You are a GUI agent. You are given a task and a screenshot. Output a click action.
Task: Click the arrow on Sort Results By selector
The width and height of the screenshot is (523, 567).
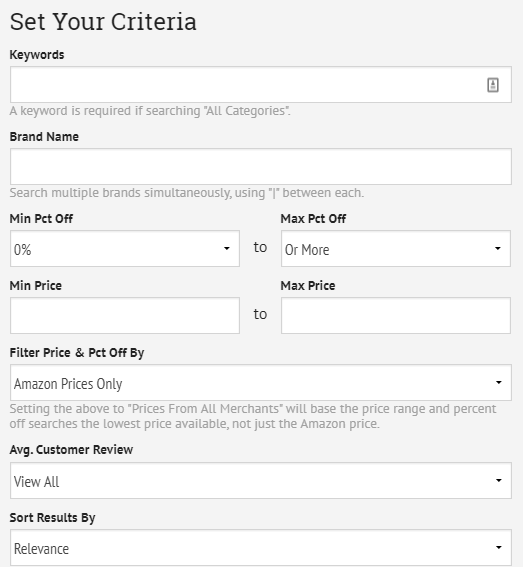499,547
